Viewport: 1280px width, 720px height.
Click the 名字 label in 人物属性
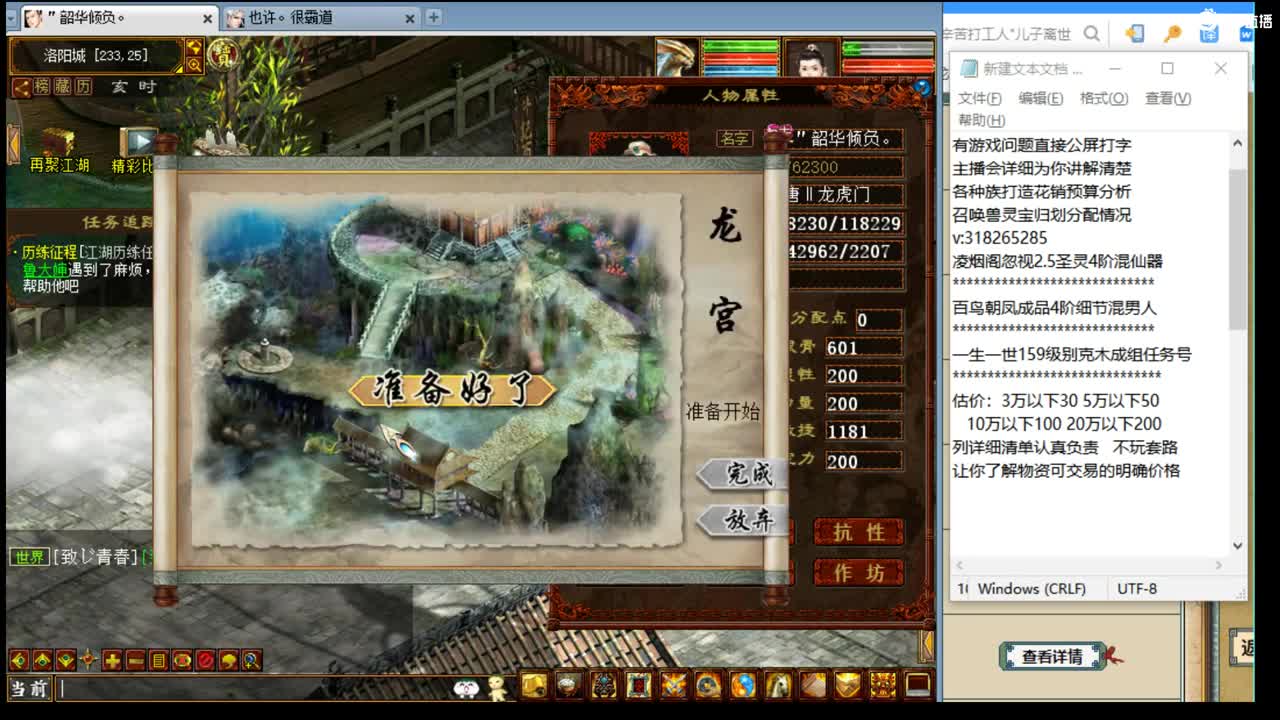pos(735,139)
